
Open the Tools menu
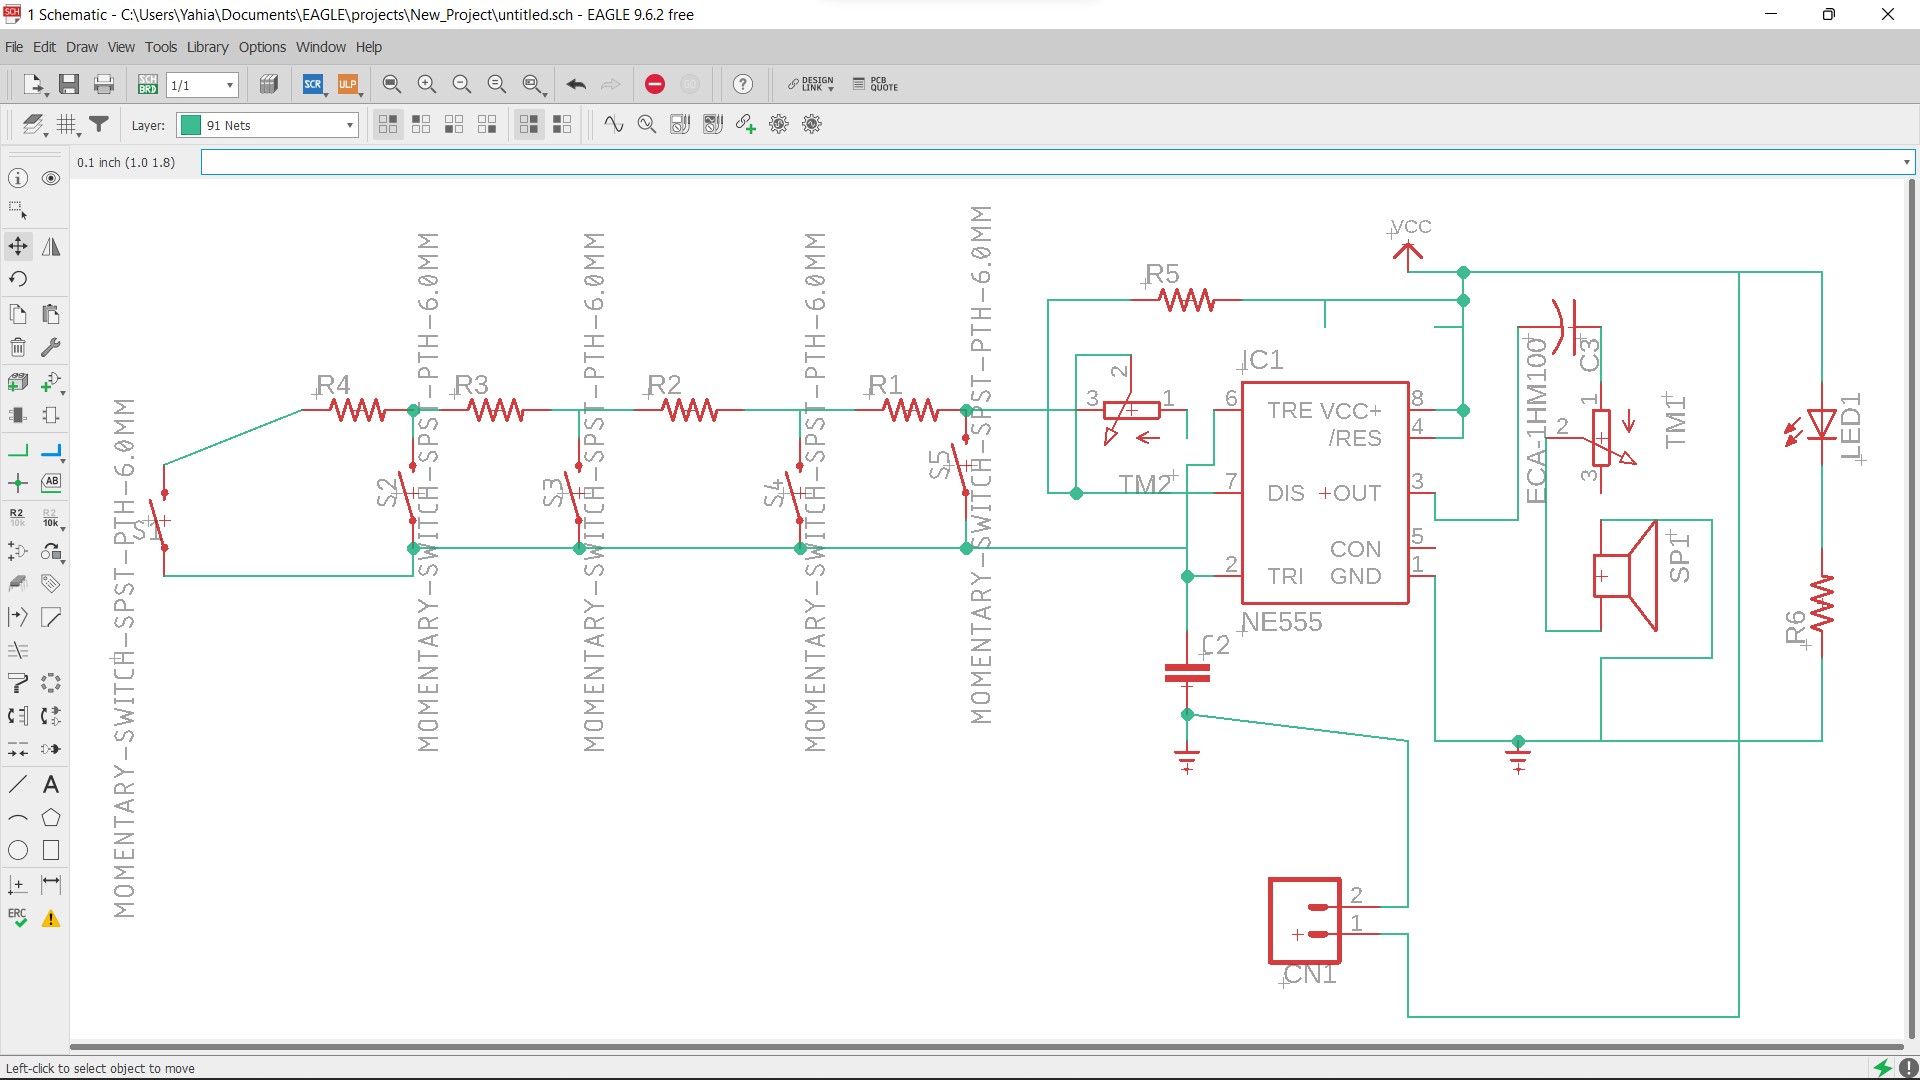[x=160, y=47]
